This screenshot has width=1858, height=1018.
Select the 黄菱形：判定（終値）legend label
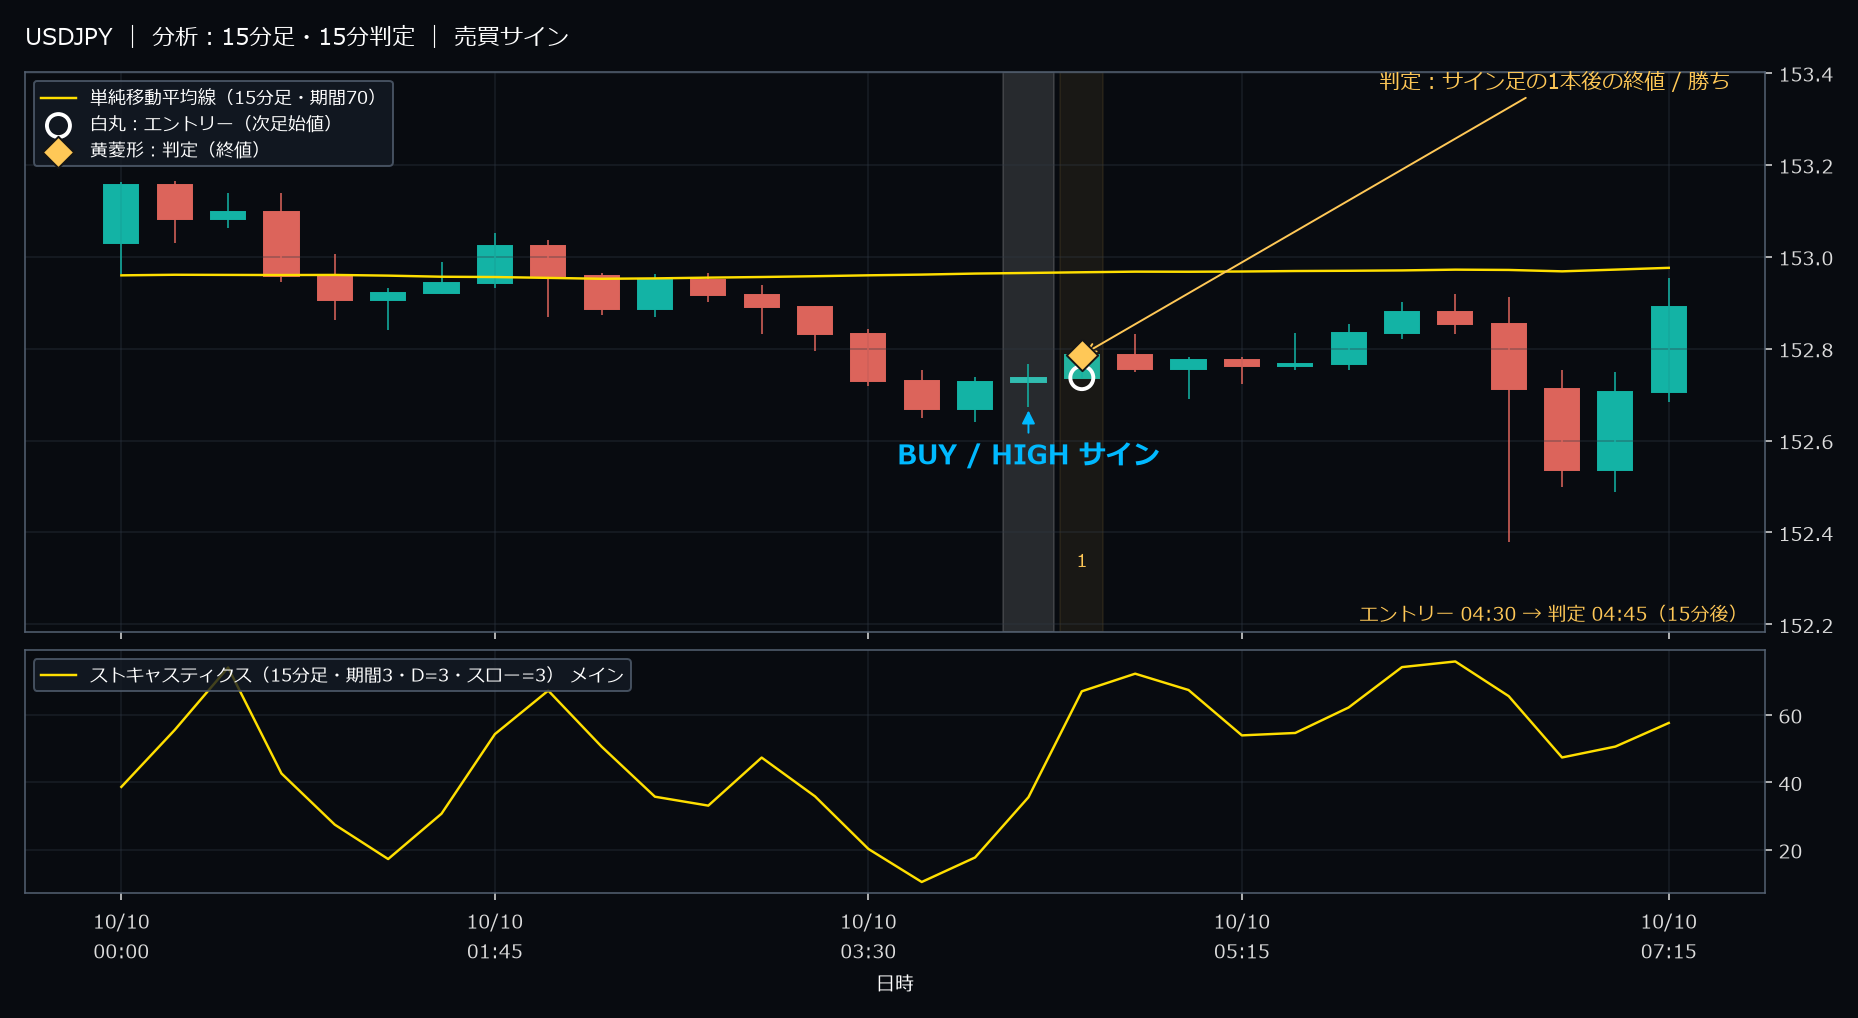(179, 149)
